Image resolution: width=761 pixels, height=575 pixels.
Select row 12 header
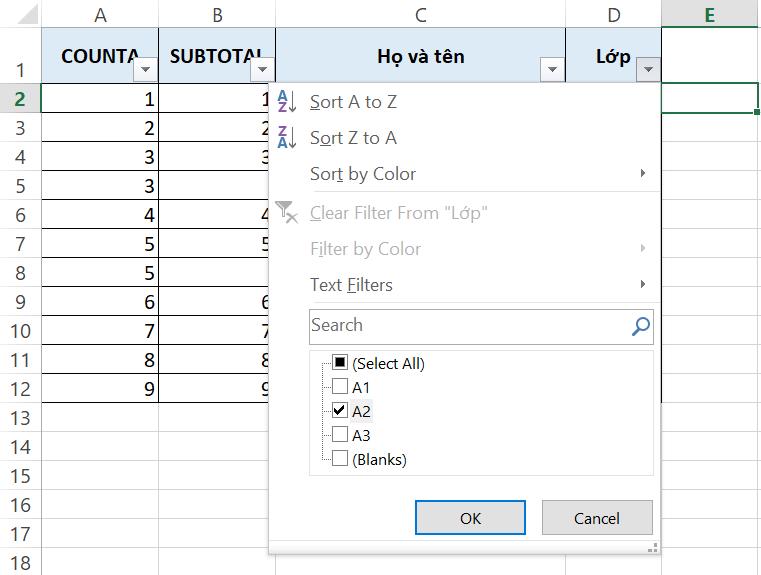coord(20,388)
